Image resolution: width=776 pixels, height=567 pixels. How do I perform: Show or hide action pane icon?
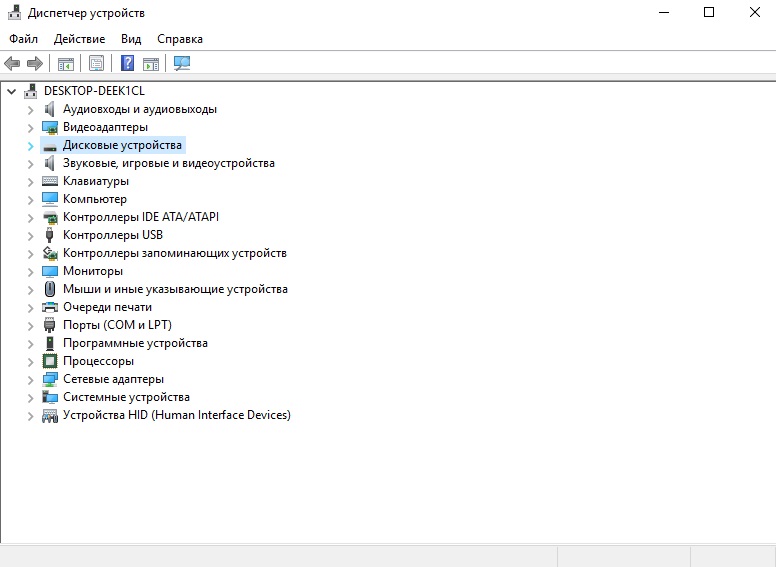pyautogui.click(x=151, y=63)
